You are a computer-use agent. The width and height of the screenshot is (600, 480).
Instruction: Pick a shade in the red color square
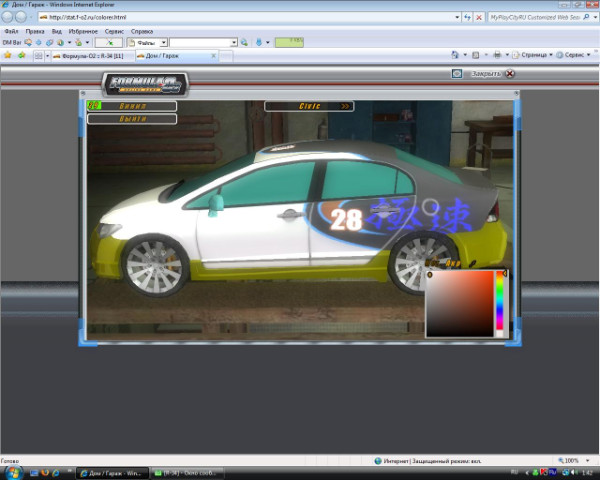460,303
